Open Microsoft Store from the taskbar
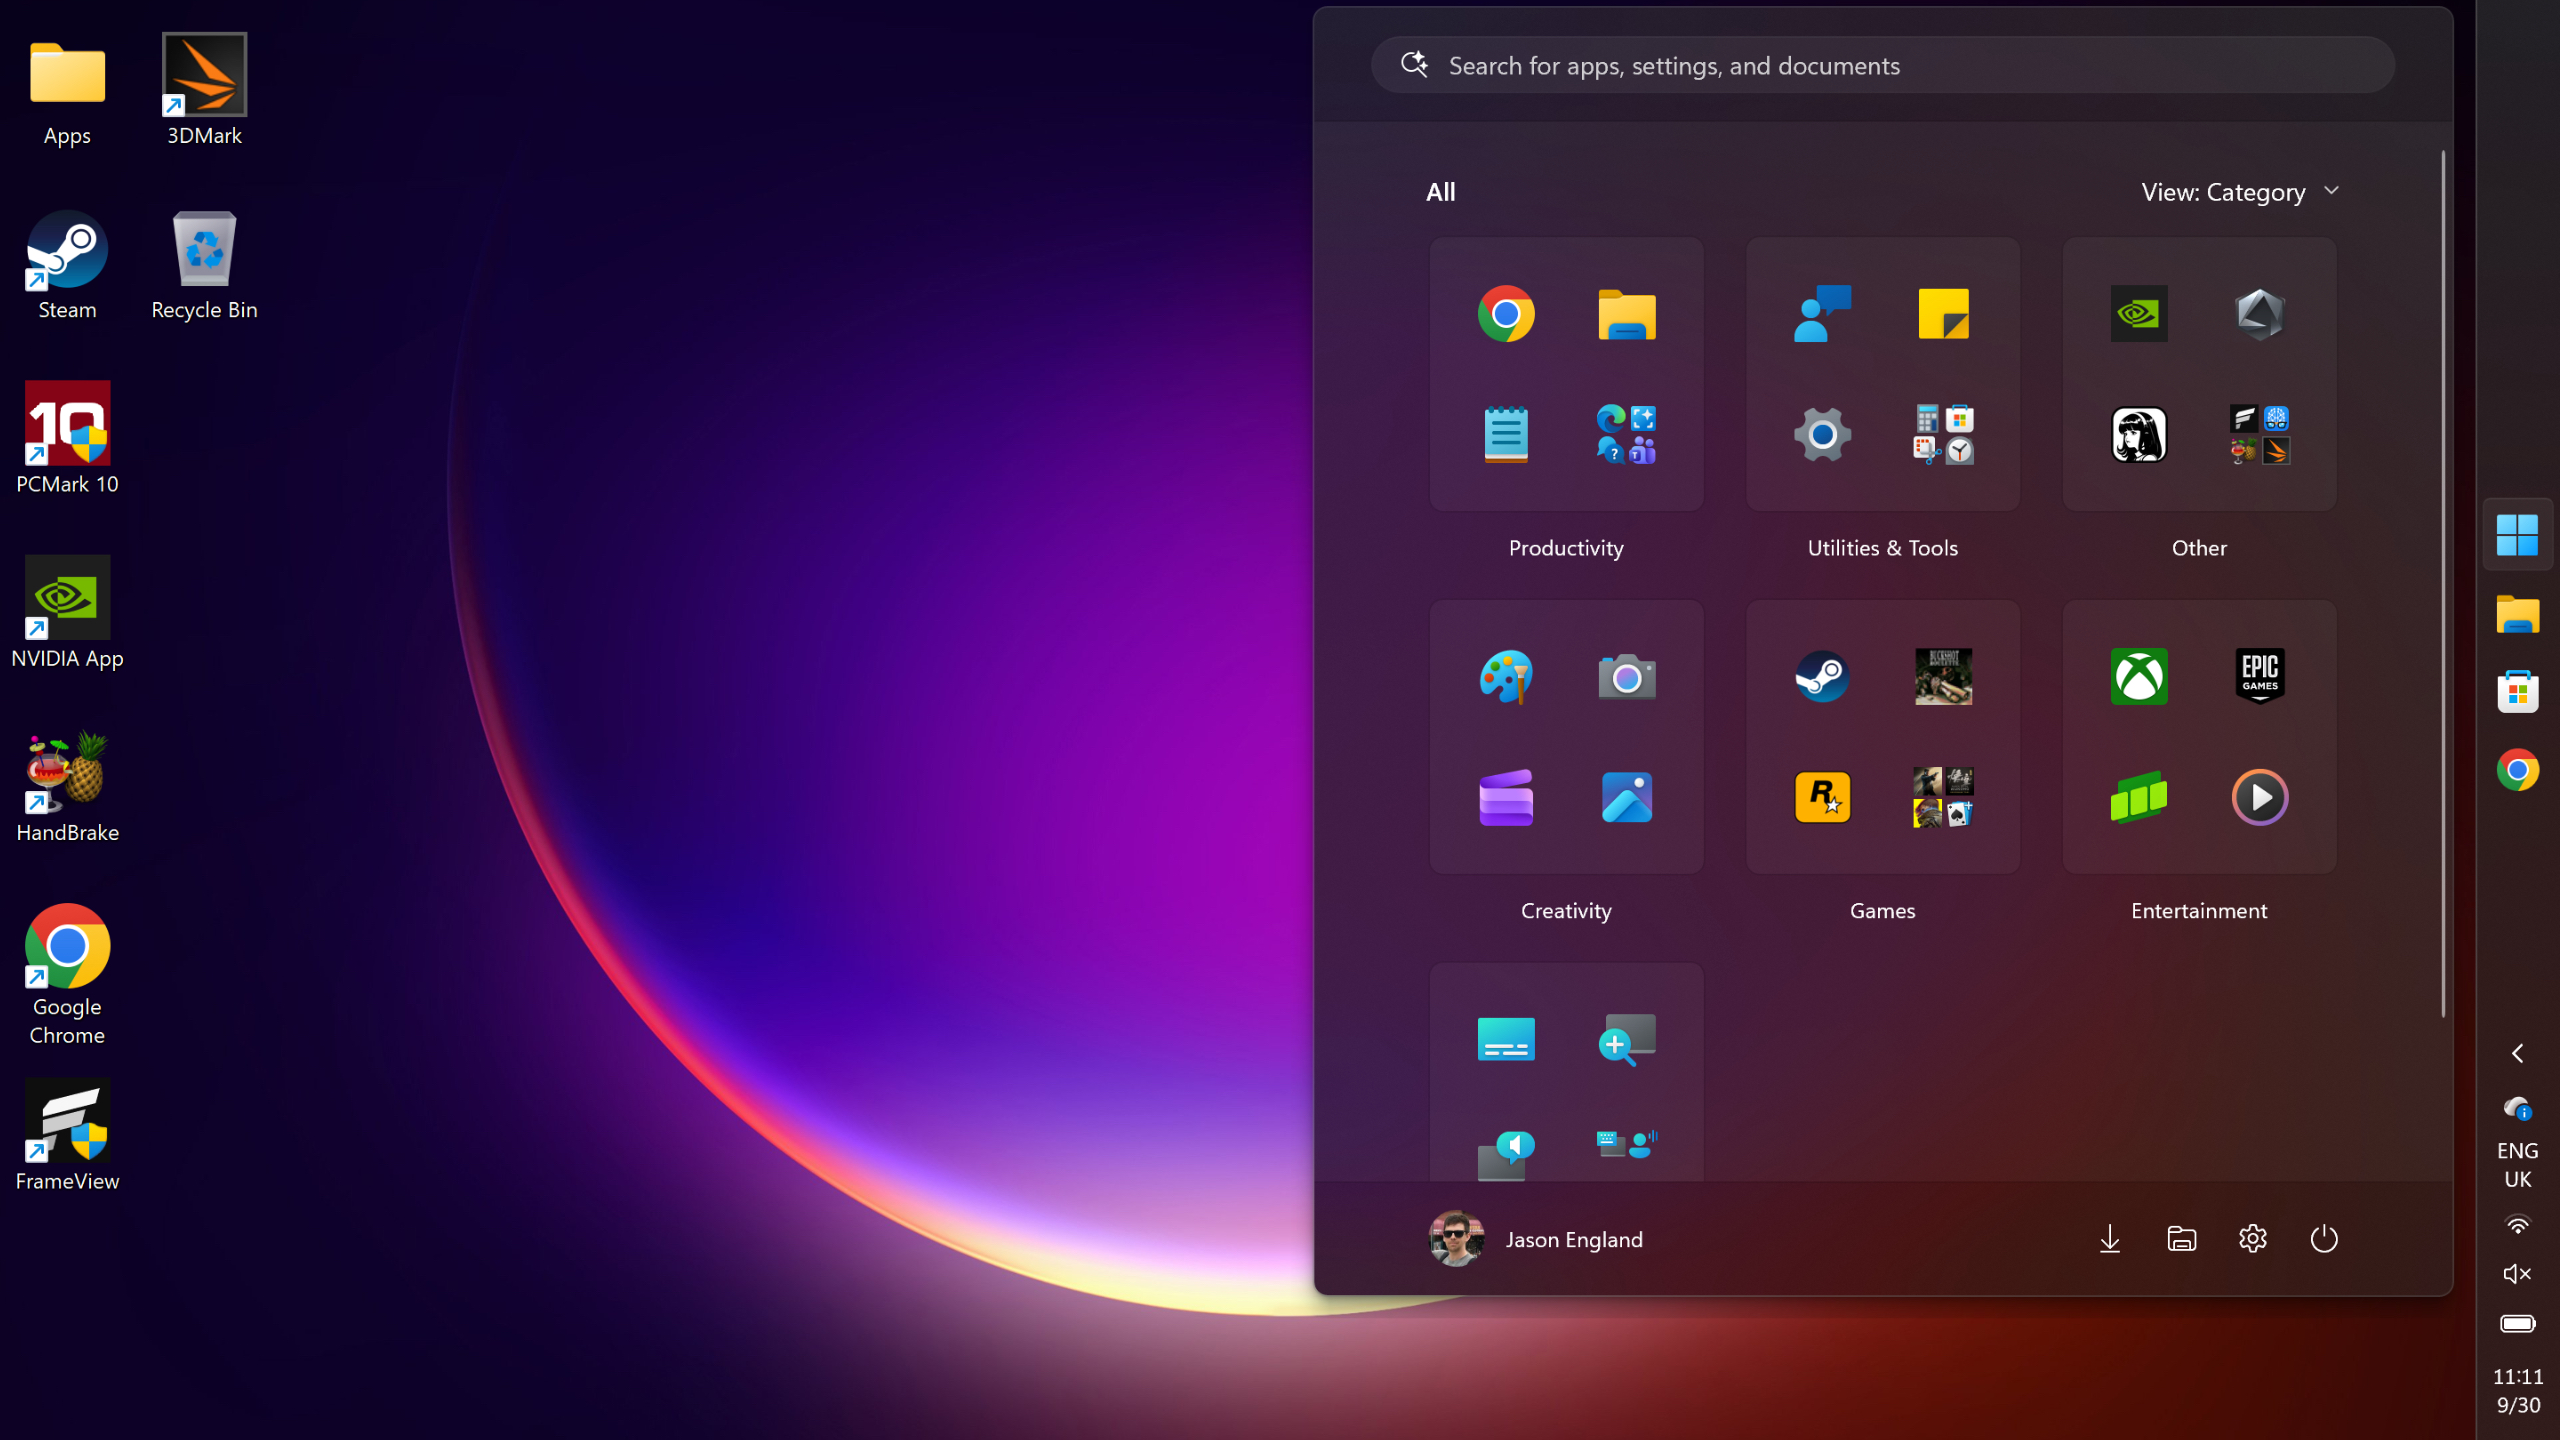 pyautogui.click(x=2517, y=692)
